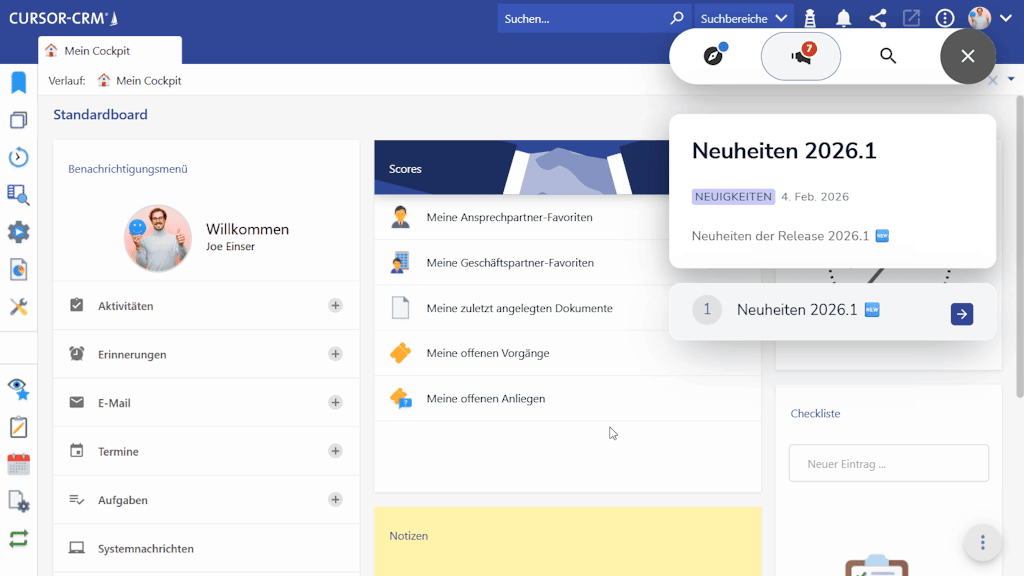Click the megaphone announcements icon with badge
The image size is (1024, 576).
801,56
